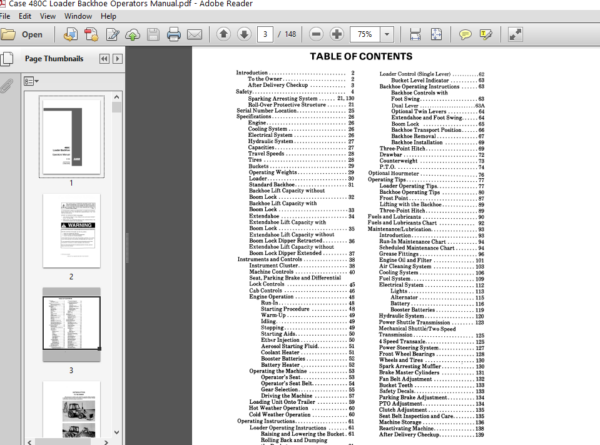Screen dimensions: 600x445
Task: Select the highlight text tool
Action: click(x=486, y=34)
